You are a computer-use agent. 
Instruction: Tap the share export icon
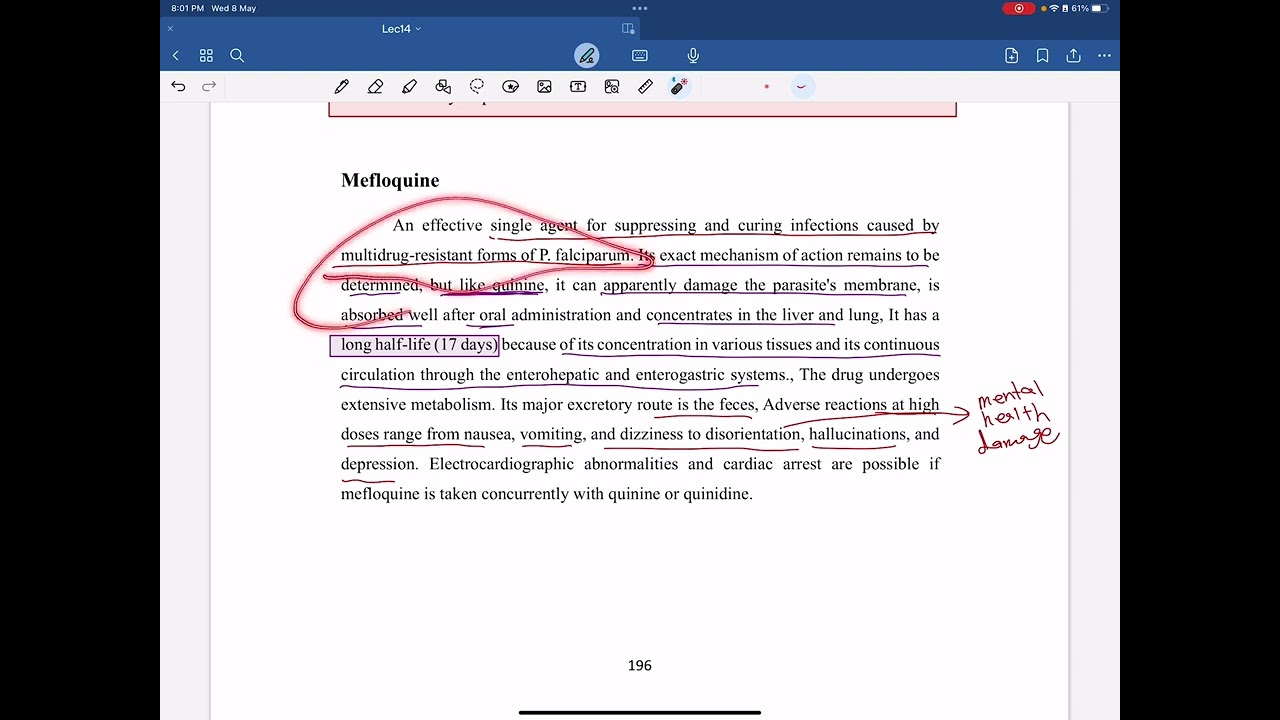coord(1073,56)
